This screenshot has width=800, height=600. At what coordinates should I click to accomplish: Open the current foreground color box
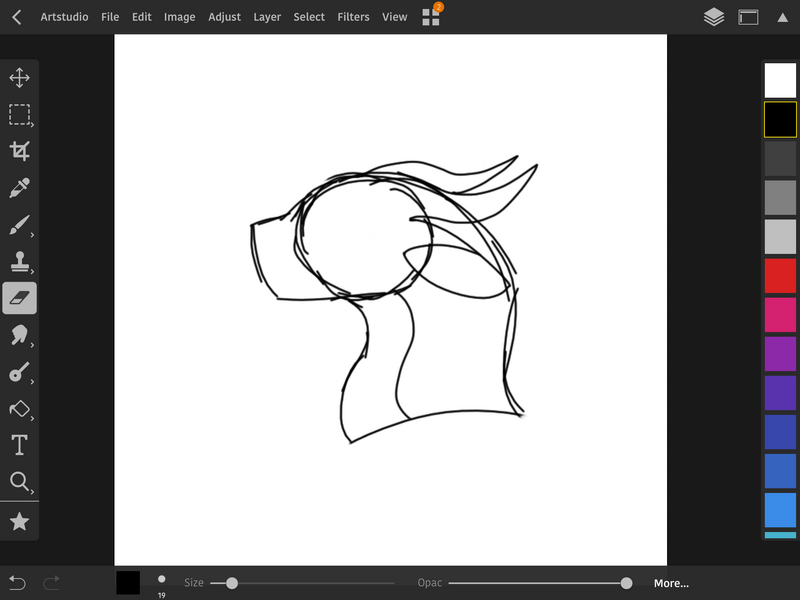point(128,582)
